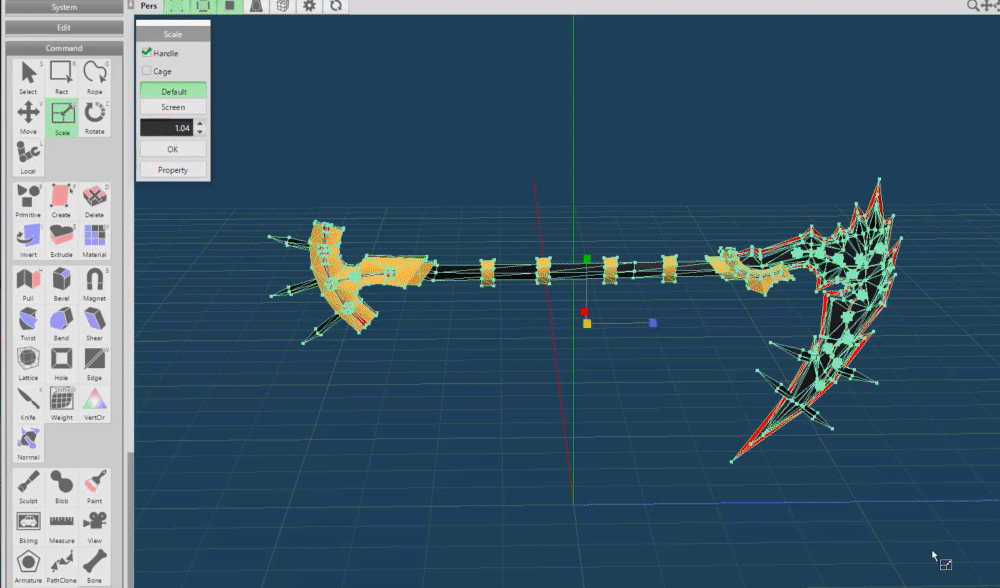The height and width of the screenshot is (588, 1000).
Task: Select the Invert faces tool
Action: coord(28,240)
